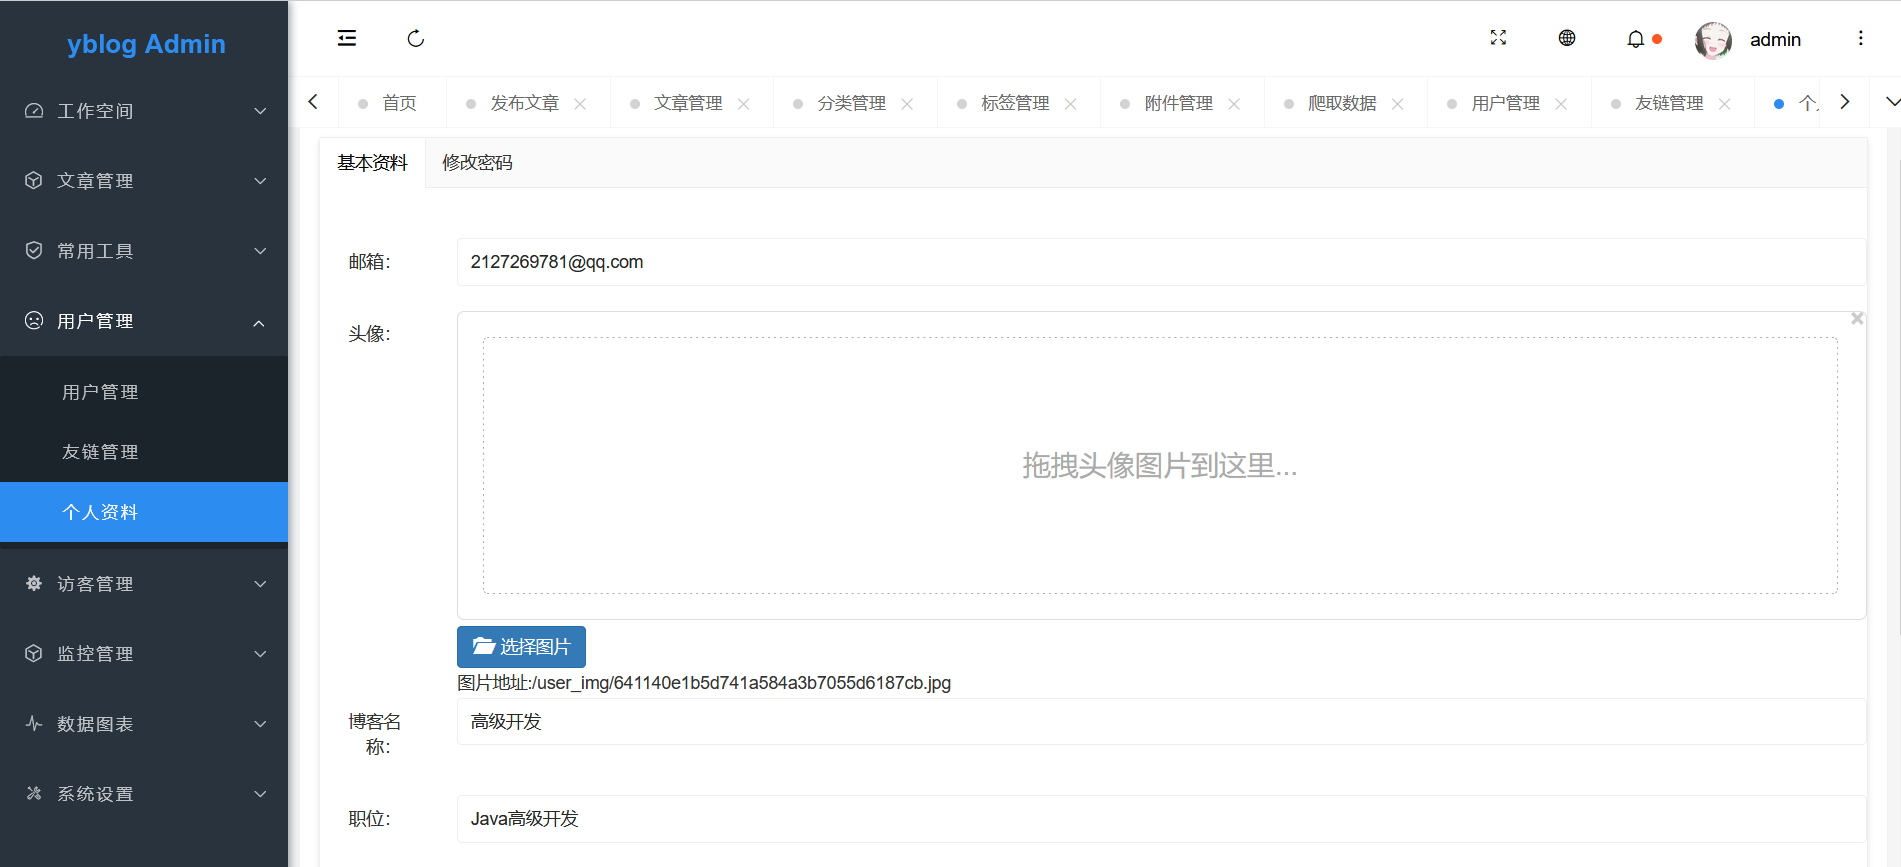
Task: Click the 职位 input field
Action: pos(1161,819)
